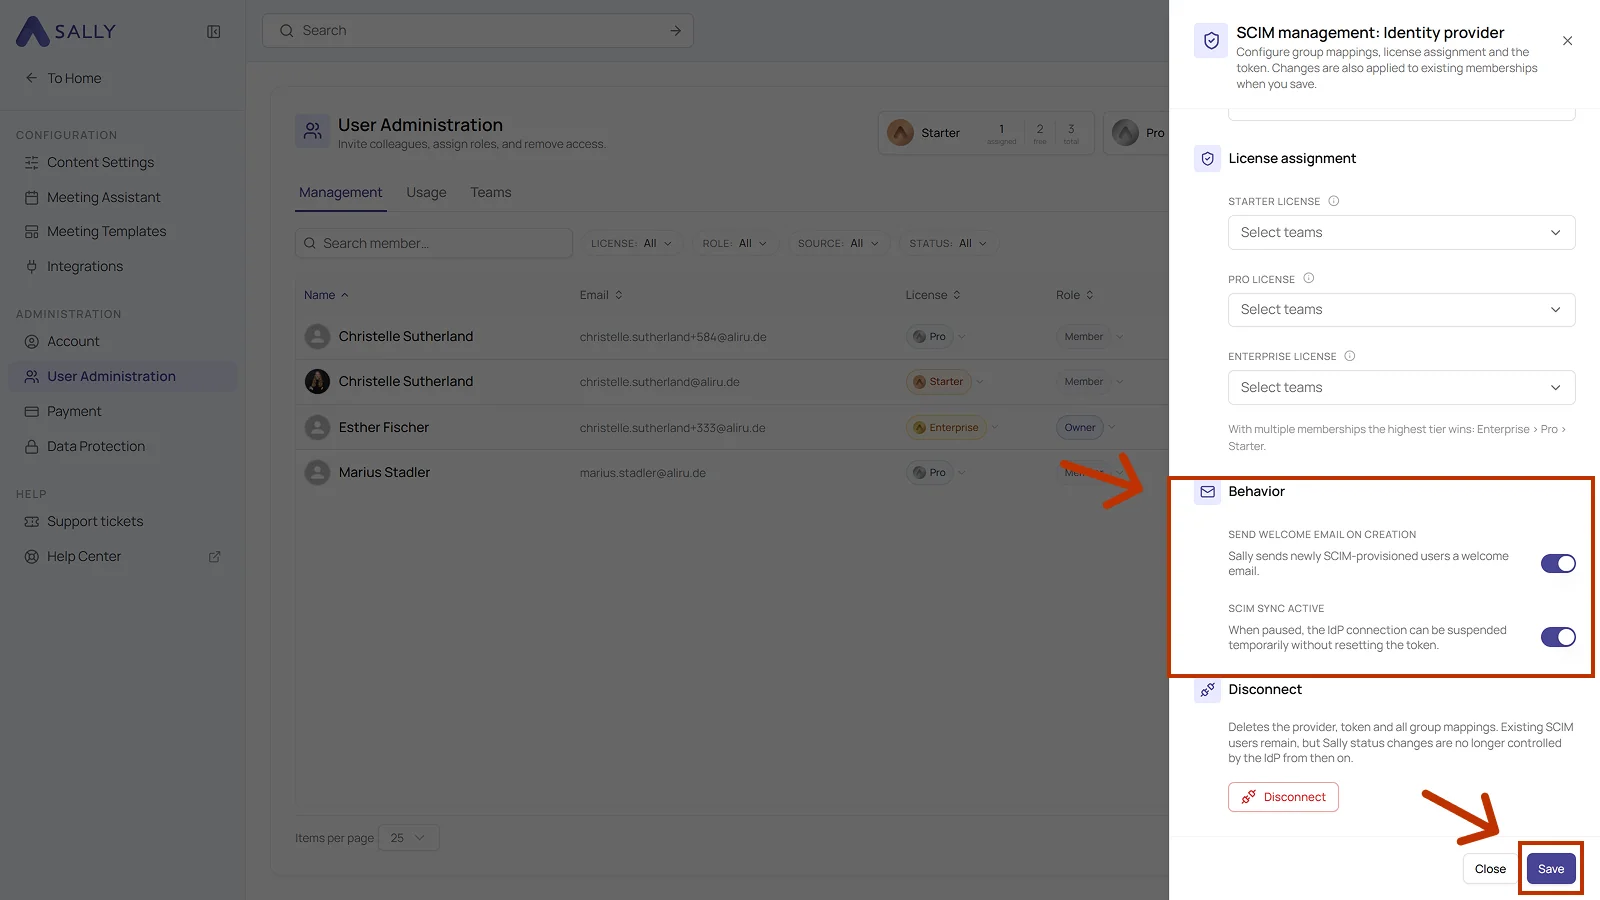The image size is (1600, 900).
Task: Collapse the sidebar panel icon
Action: point(214,32)
